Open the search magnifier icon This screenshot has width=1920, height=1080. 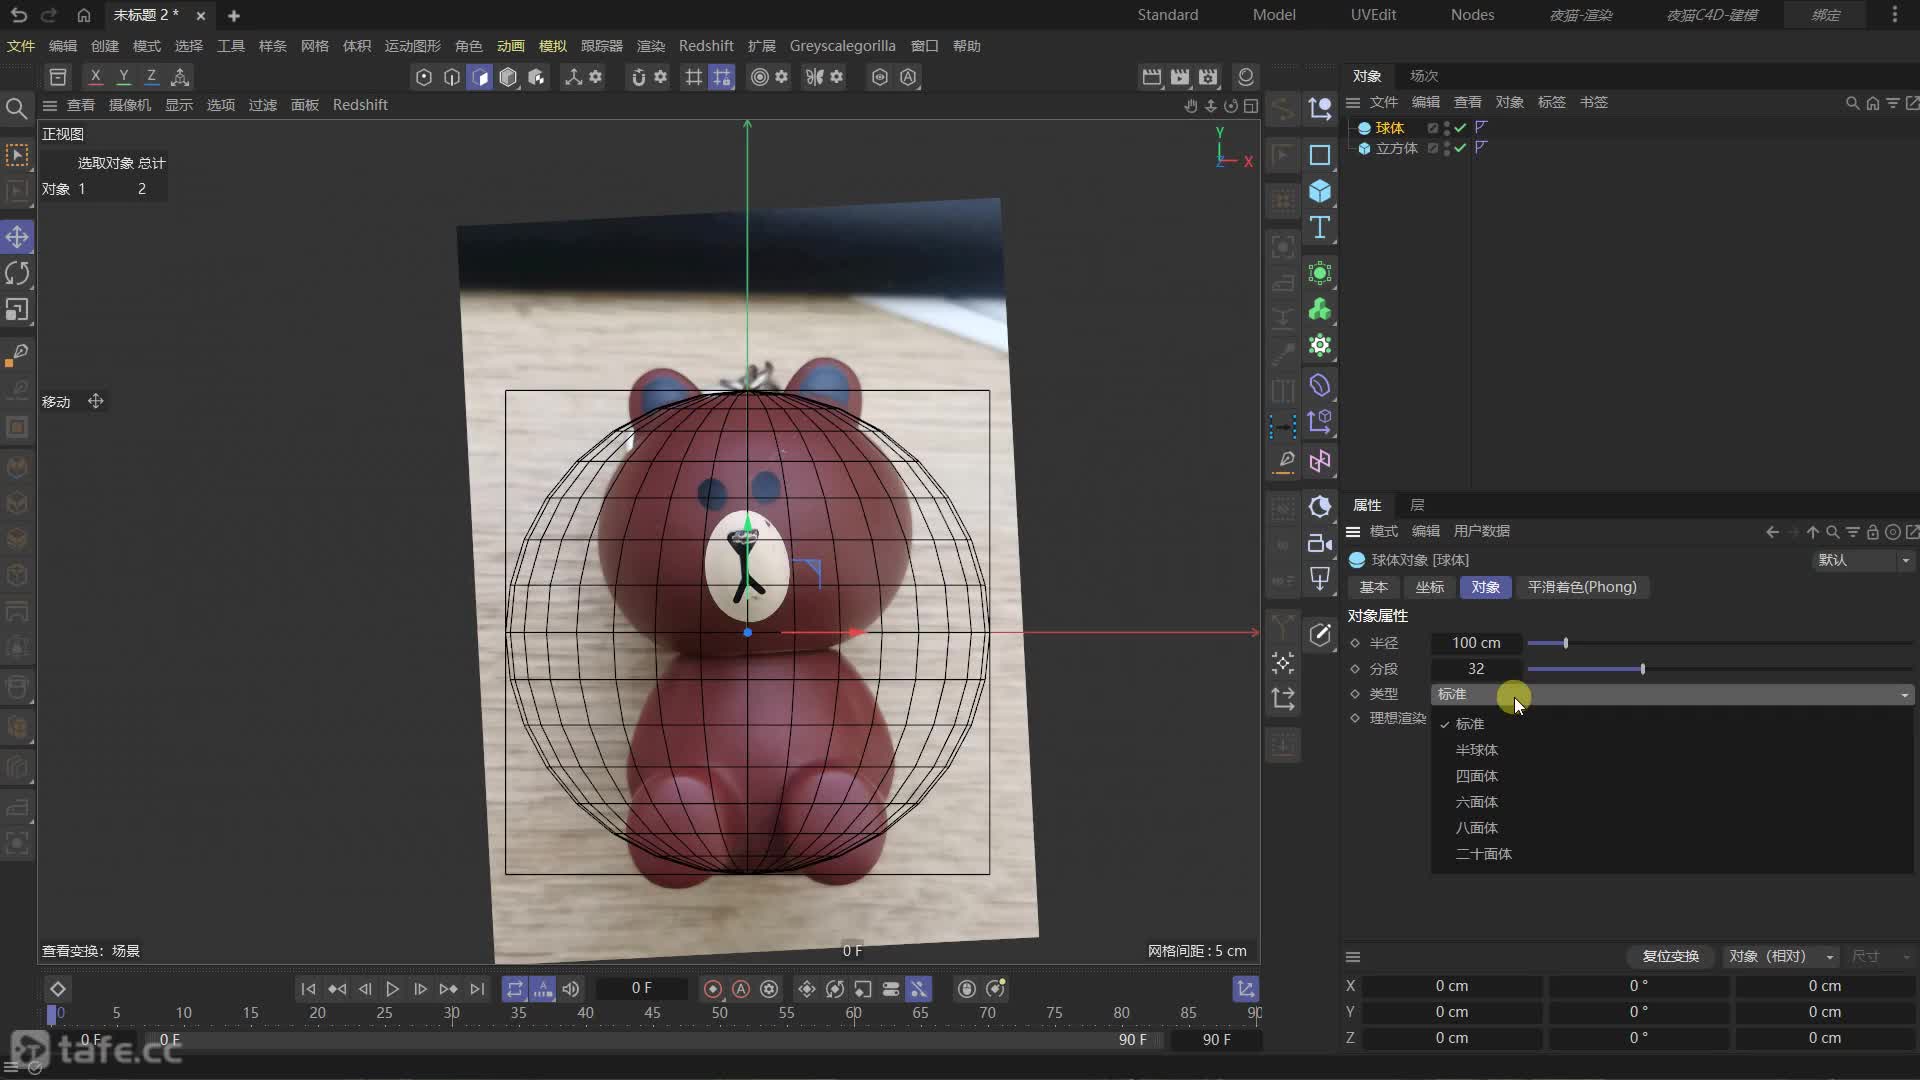coord(16,108)
